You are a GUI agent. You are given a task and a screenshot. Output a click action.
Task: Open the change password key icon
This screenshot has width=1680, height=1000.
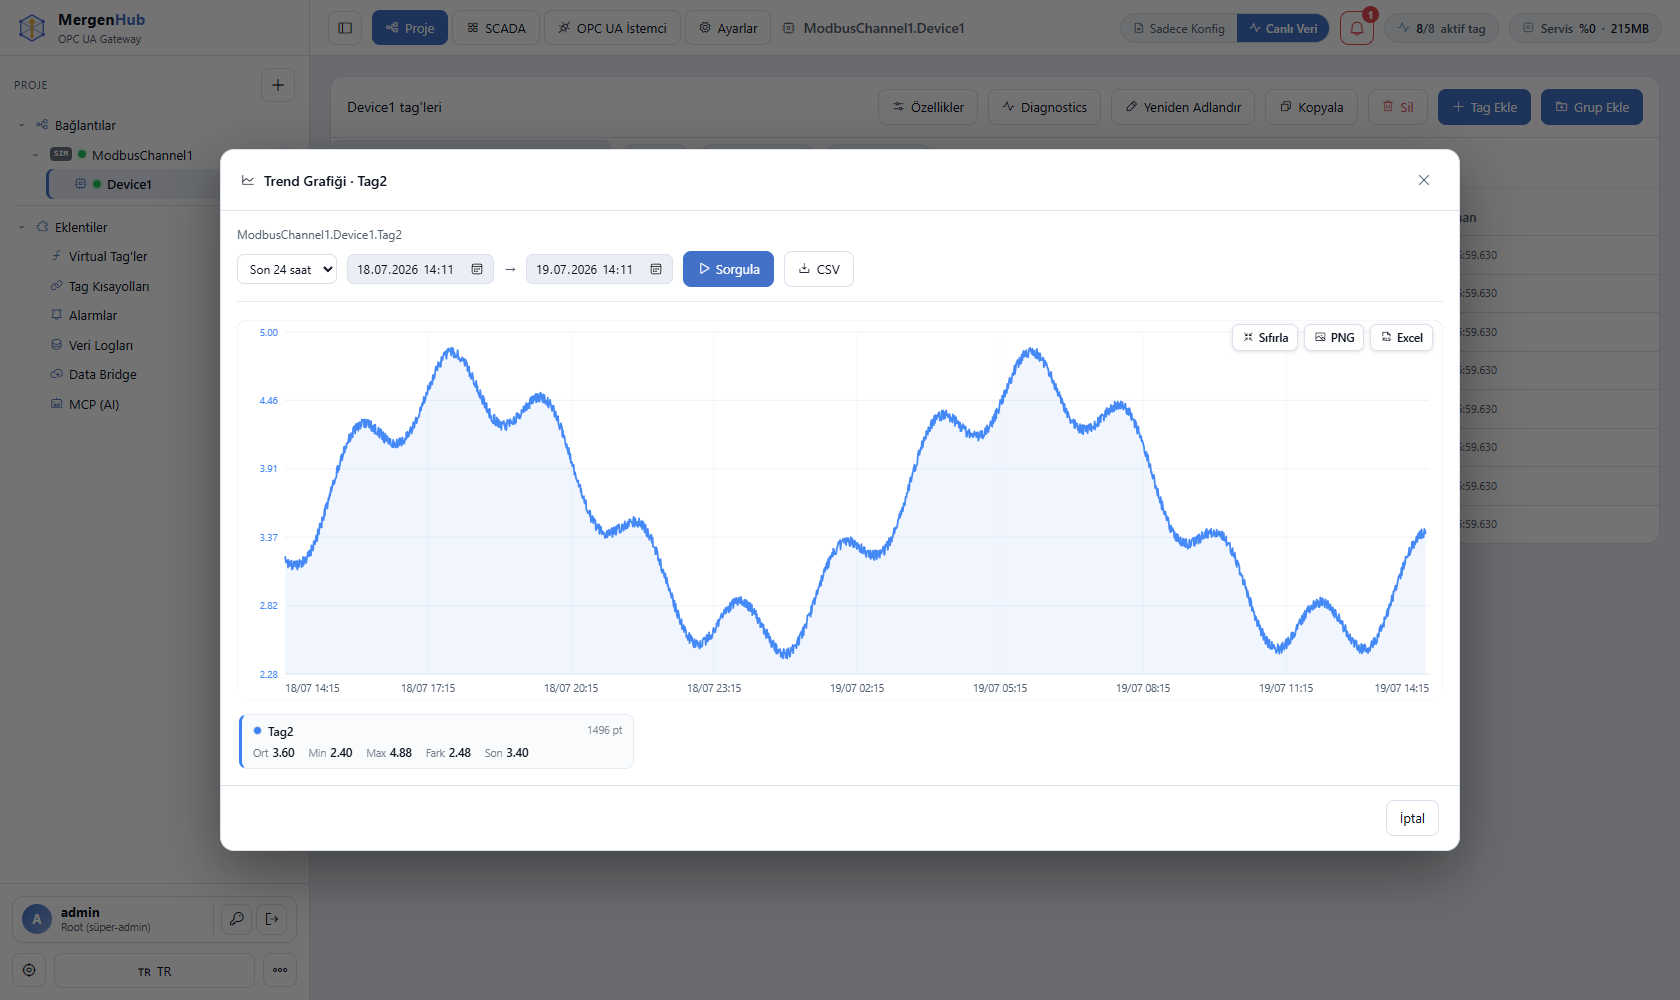[237, 919]
